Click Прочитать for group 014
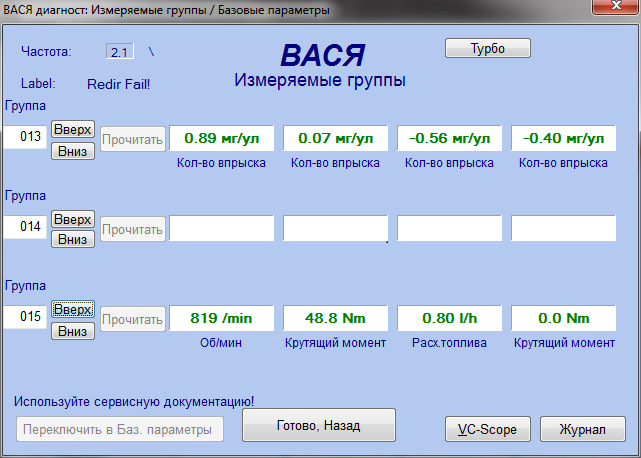This screenshot has height=458, width=641. [x=133, y=229]
